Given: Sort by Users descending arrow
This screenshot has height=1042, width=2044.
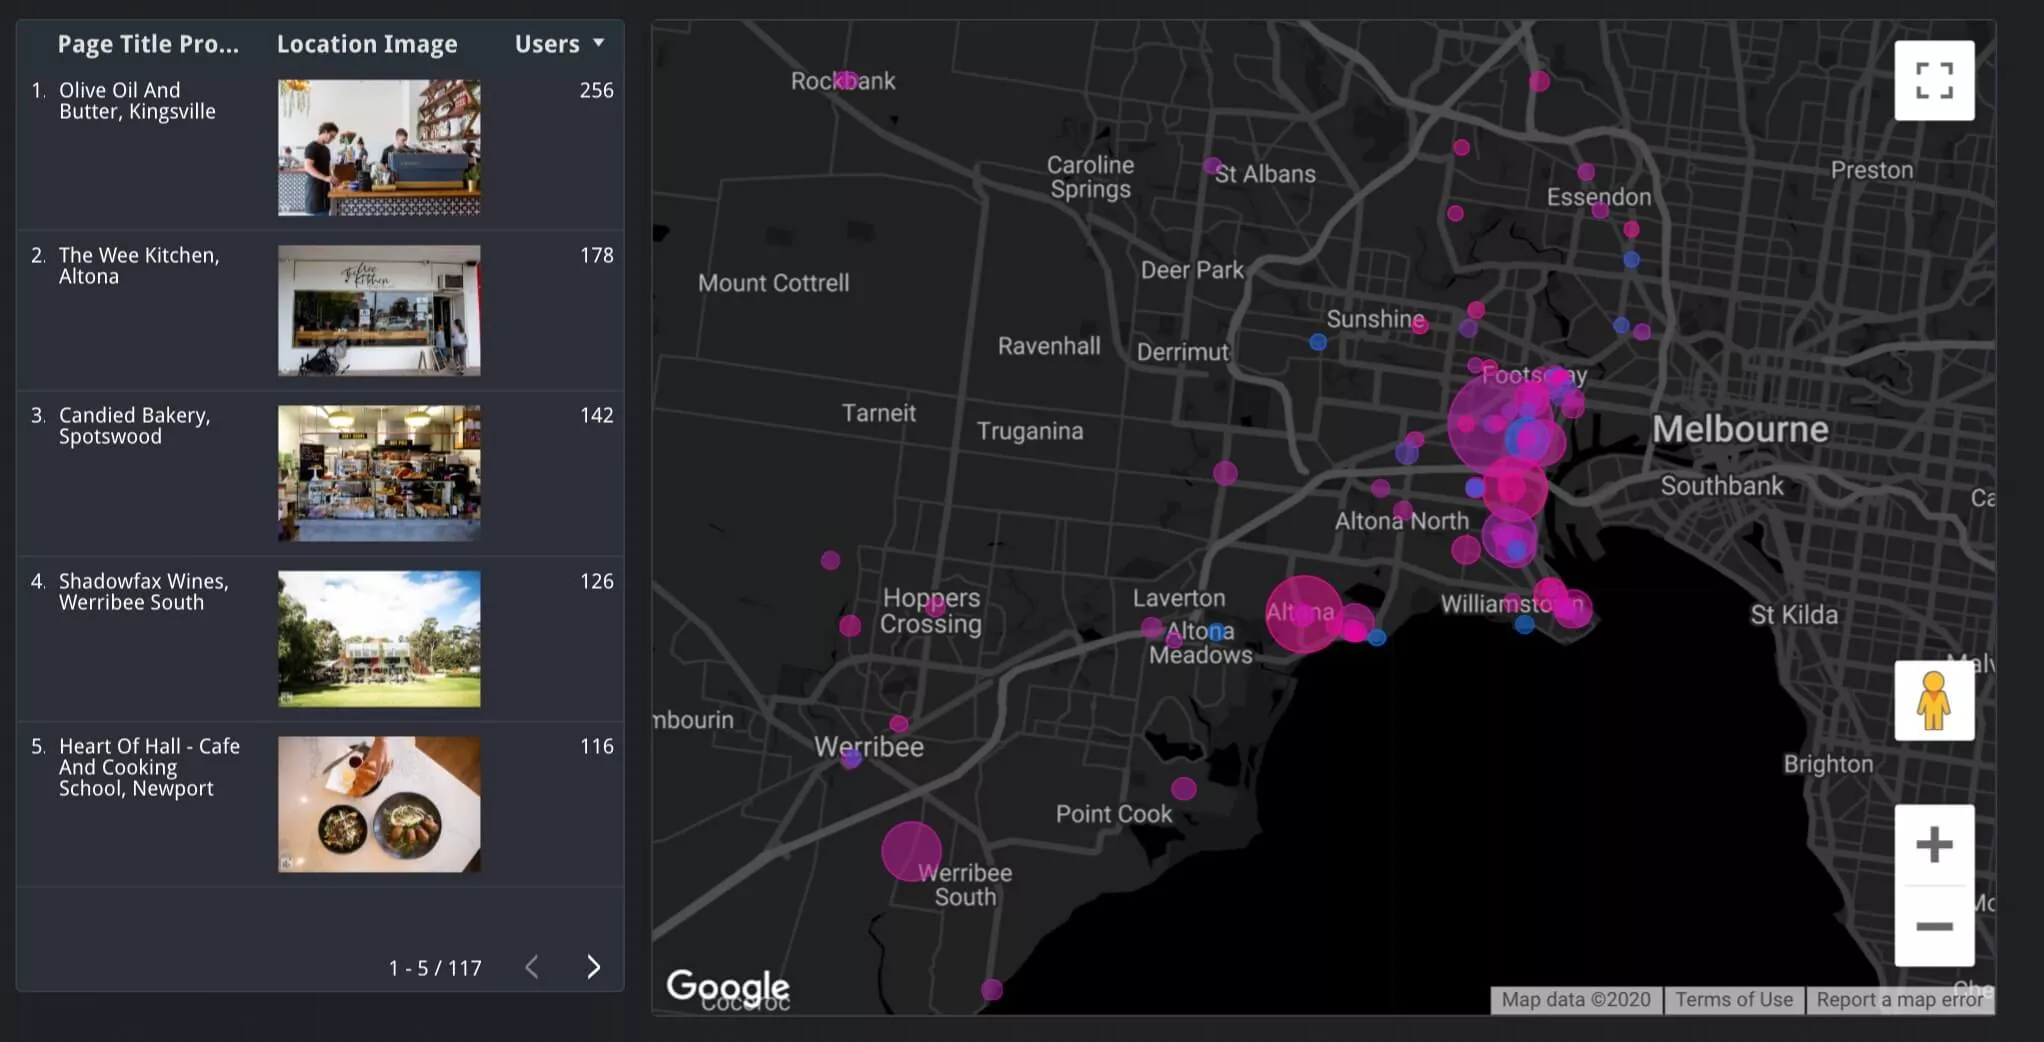Looking at the screenshot, I should [599, 43].
